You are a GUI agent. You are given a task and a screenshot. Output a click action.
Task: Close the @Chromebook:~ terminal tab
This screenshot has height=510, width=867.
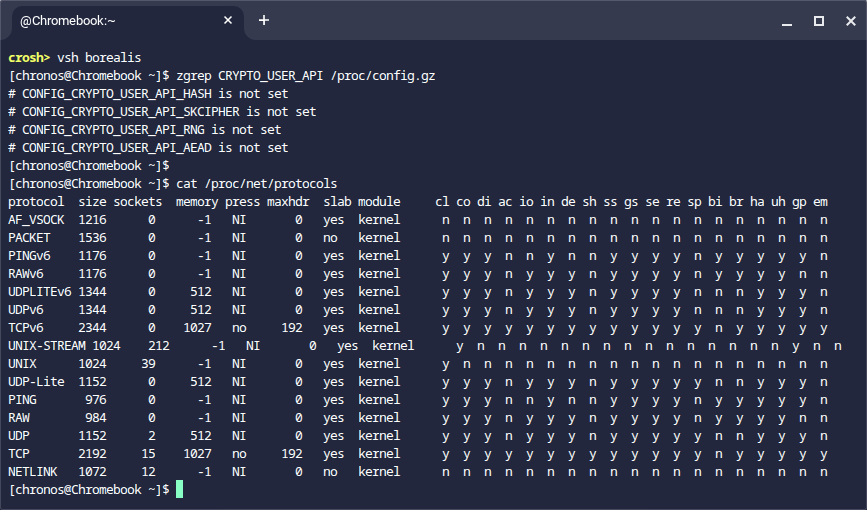228,20
